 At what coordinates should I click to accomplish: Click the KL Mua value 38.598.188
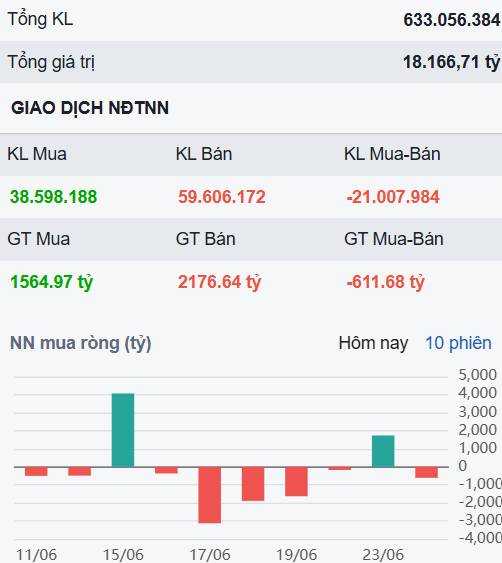pyautogui.click(x=54, y=197)
